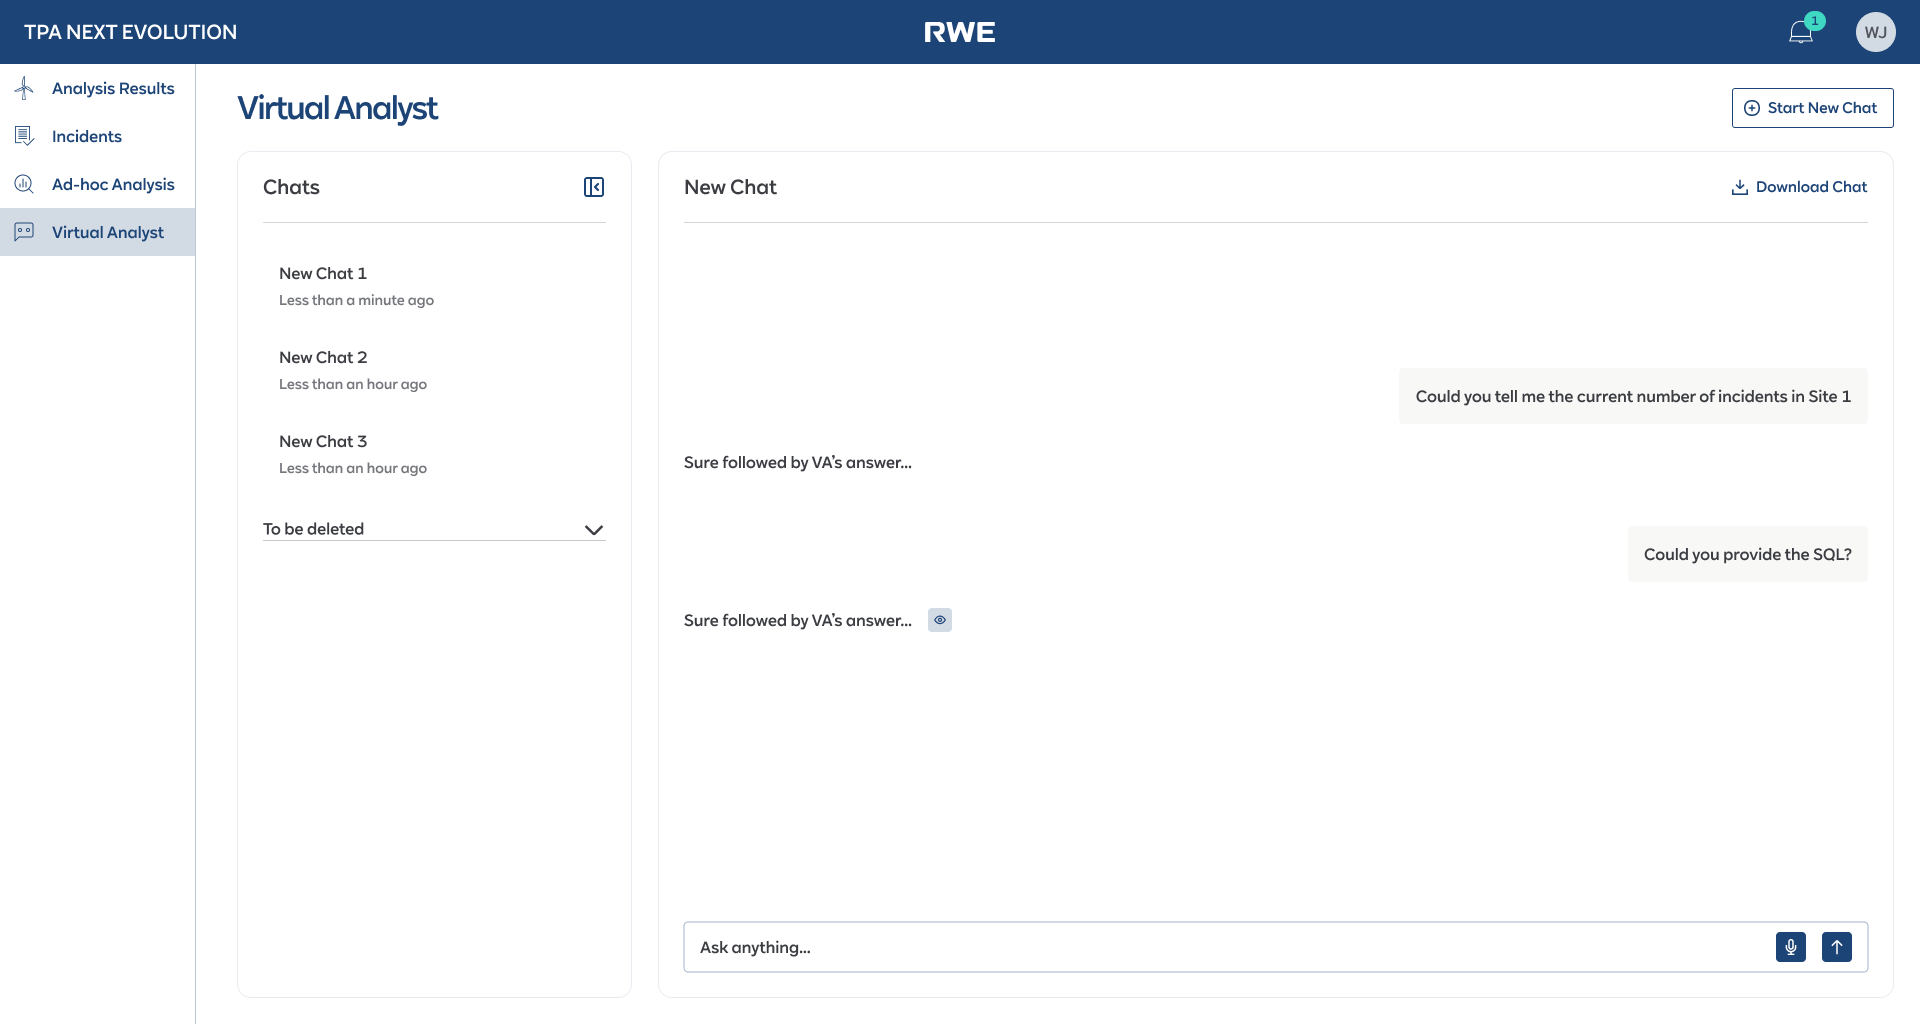The height and width of the screenshot is (1024, 1920).
Task: Click the RWE logo link
Action: 960,31
